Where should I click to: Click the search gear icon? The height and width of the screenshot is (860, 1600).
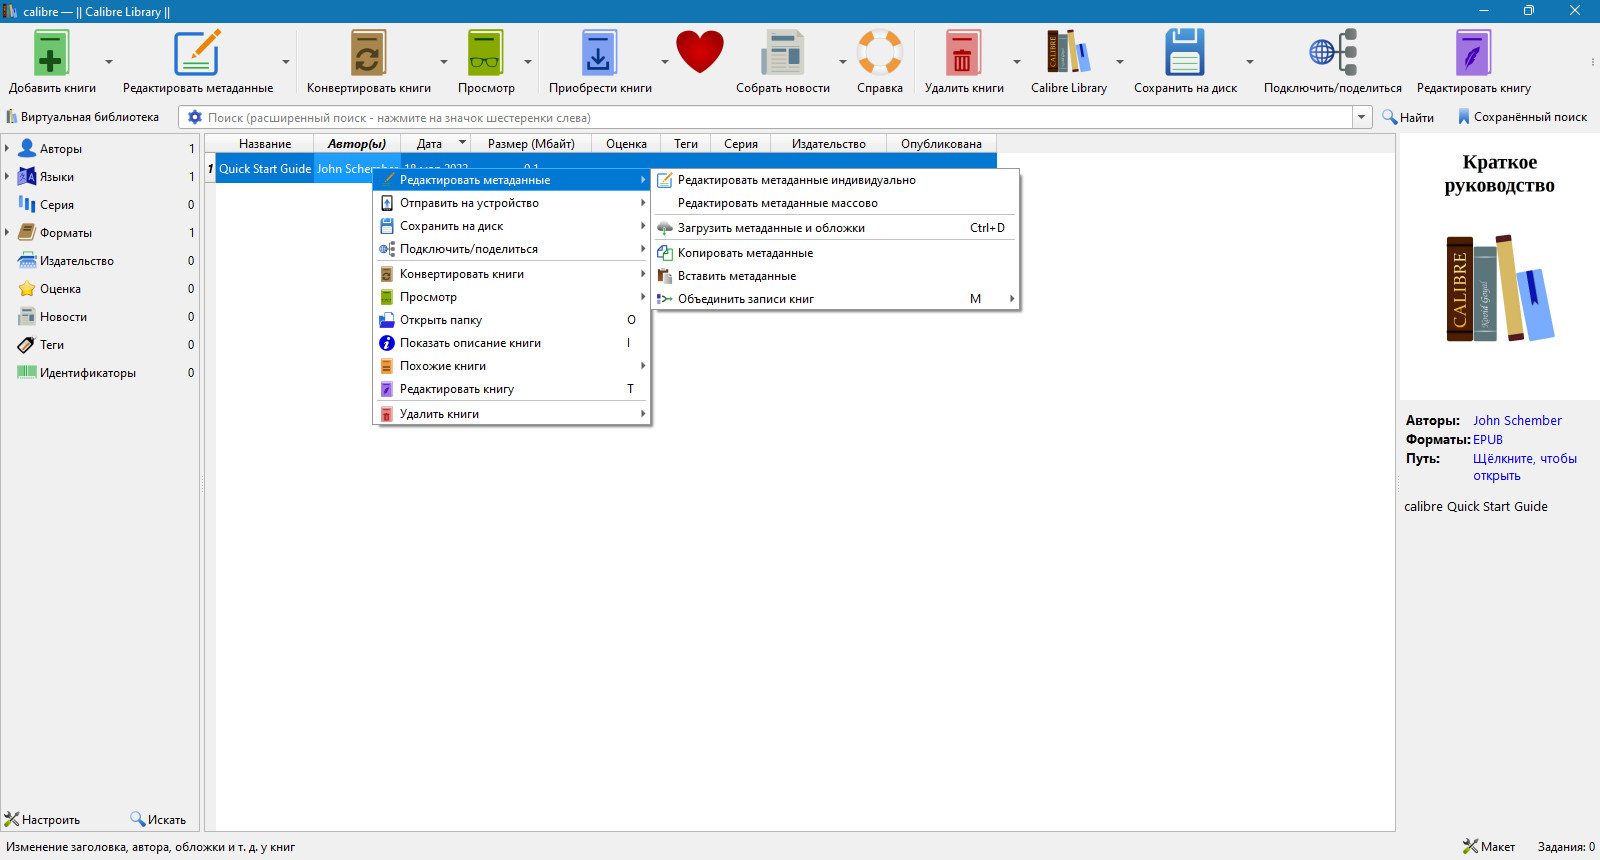195,117
